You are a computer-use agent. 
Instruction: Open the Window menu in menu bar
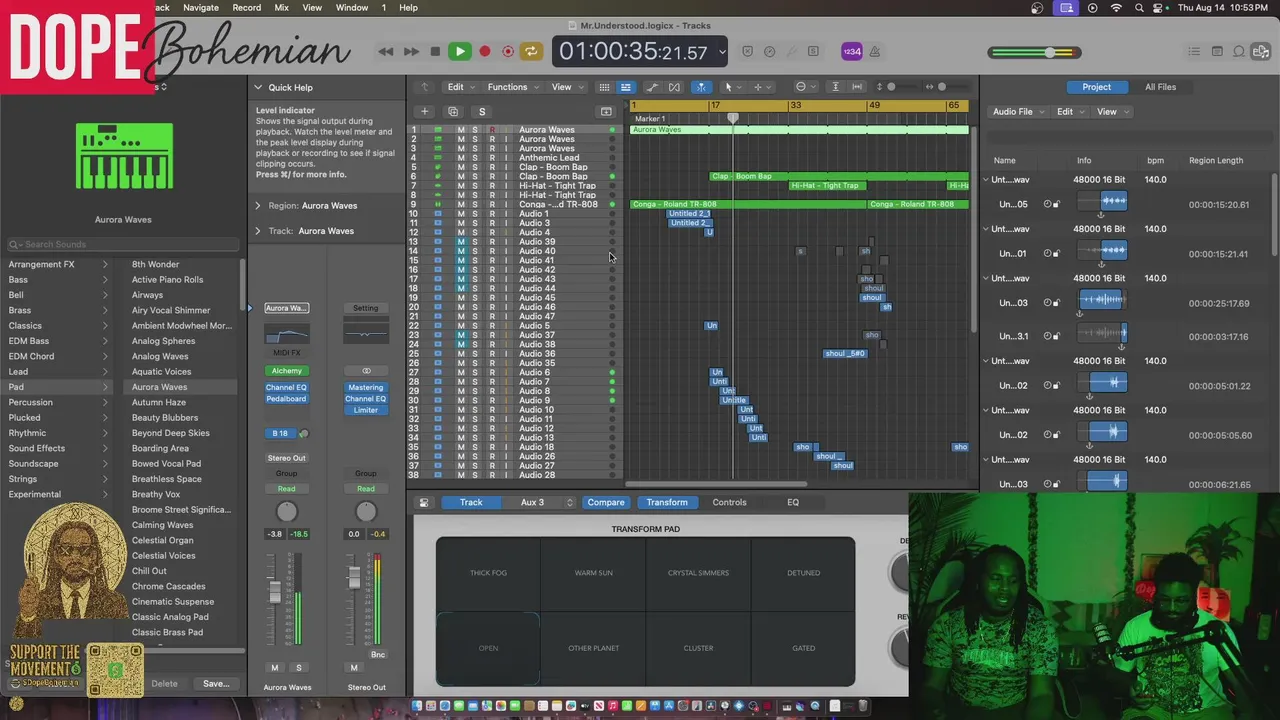(x=352, y=7)
